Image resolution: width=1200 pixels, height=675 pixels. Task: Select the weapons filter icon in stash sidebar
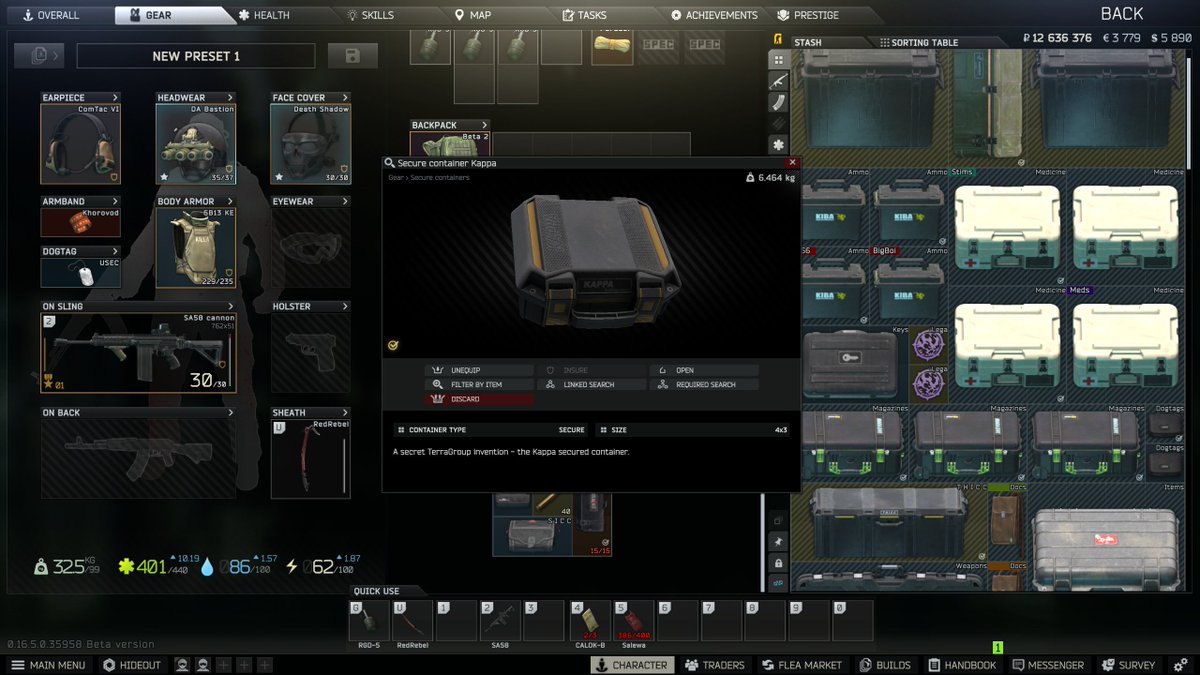coord(778,81)
